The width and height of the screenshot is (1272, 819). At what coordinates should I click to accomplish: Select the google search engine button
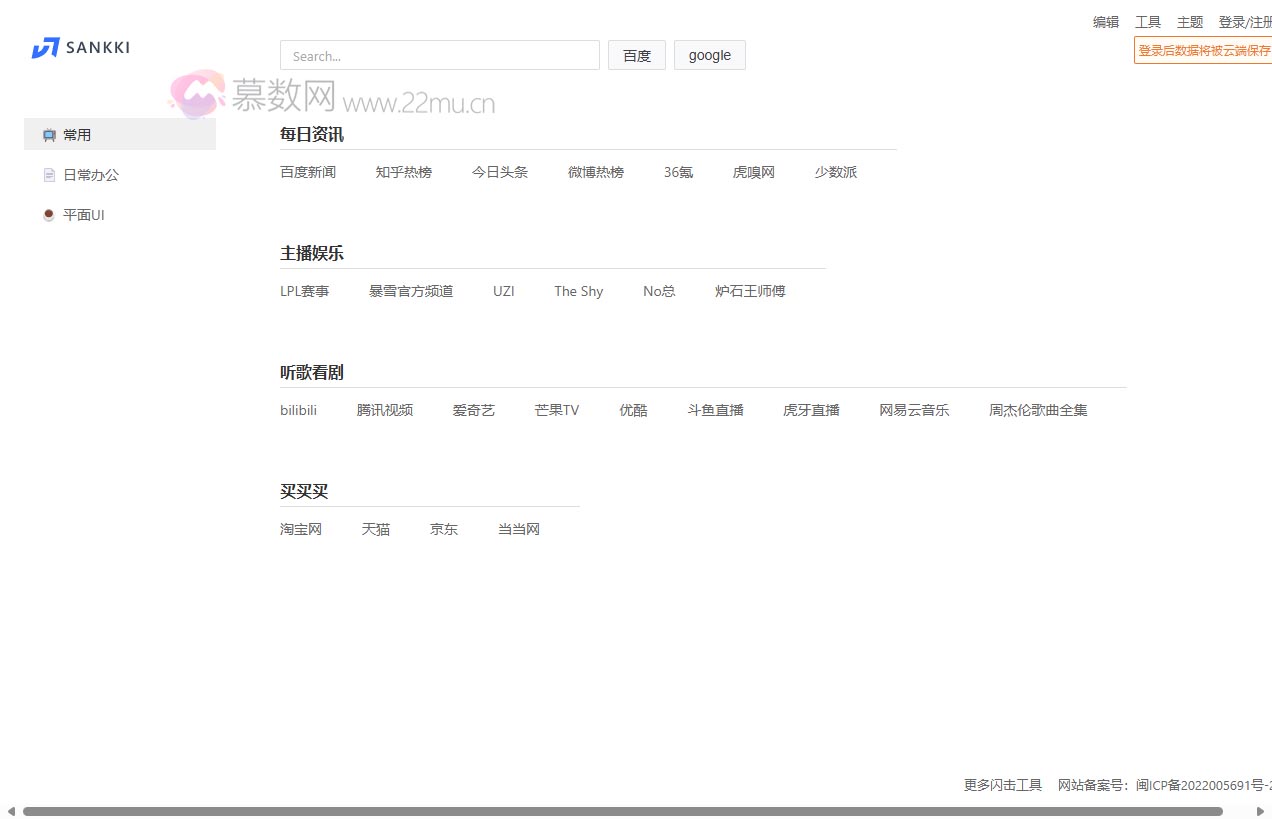click(710, 55)
